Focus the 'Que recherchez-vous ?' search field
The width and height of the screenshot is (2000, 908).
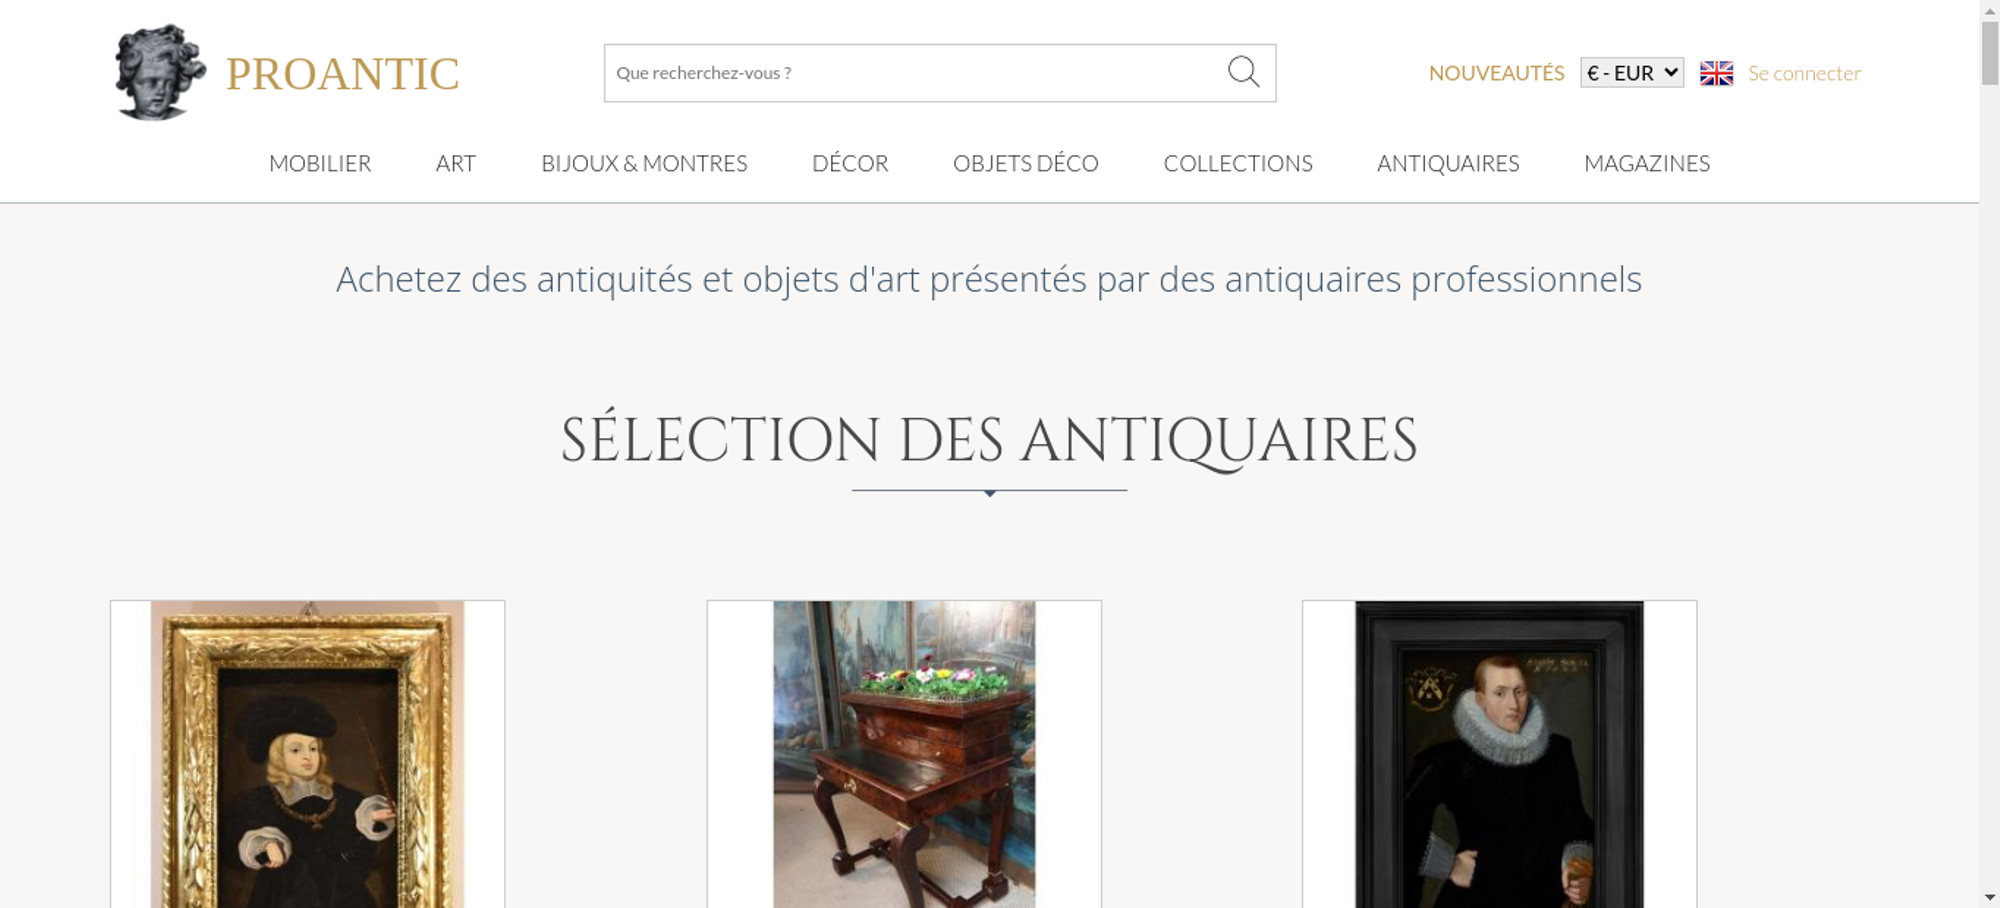coord(915,73)
